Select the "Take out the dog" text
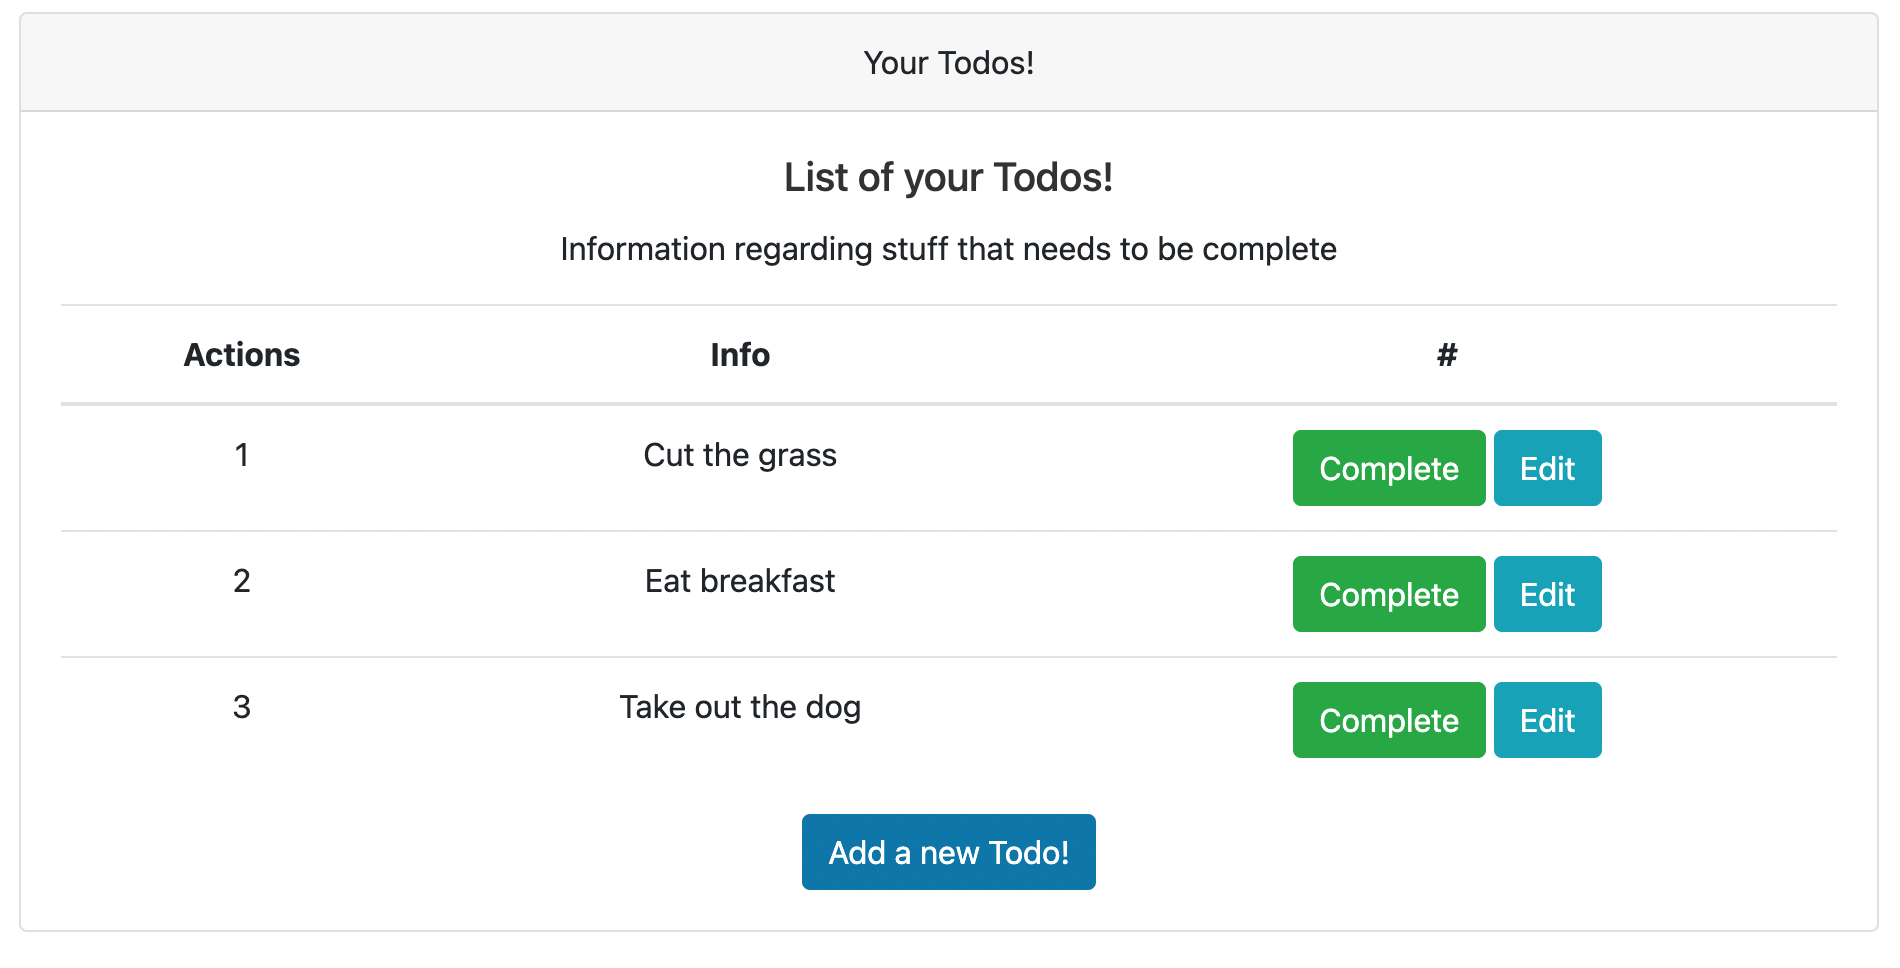The height and width of the screenshot is (968, 1900). 740,707
